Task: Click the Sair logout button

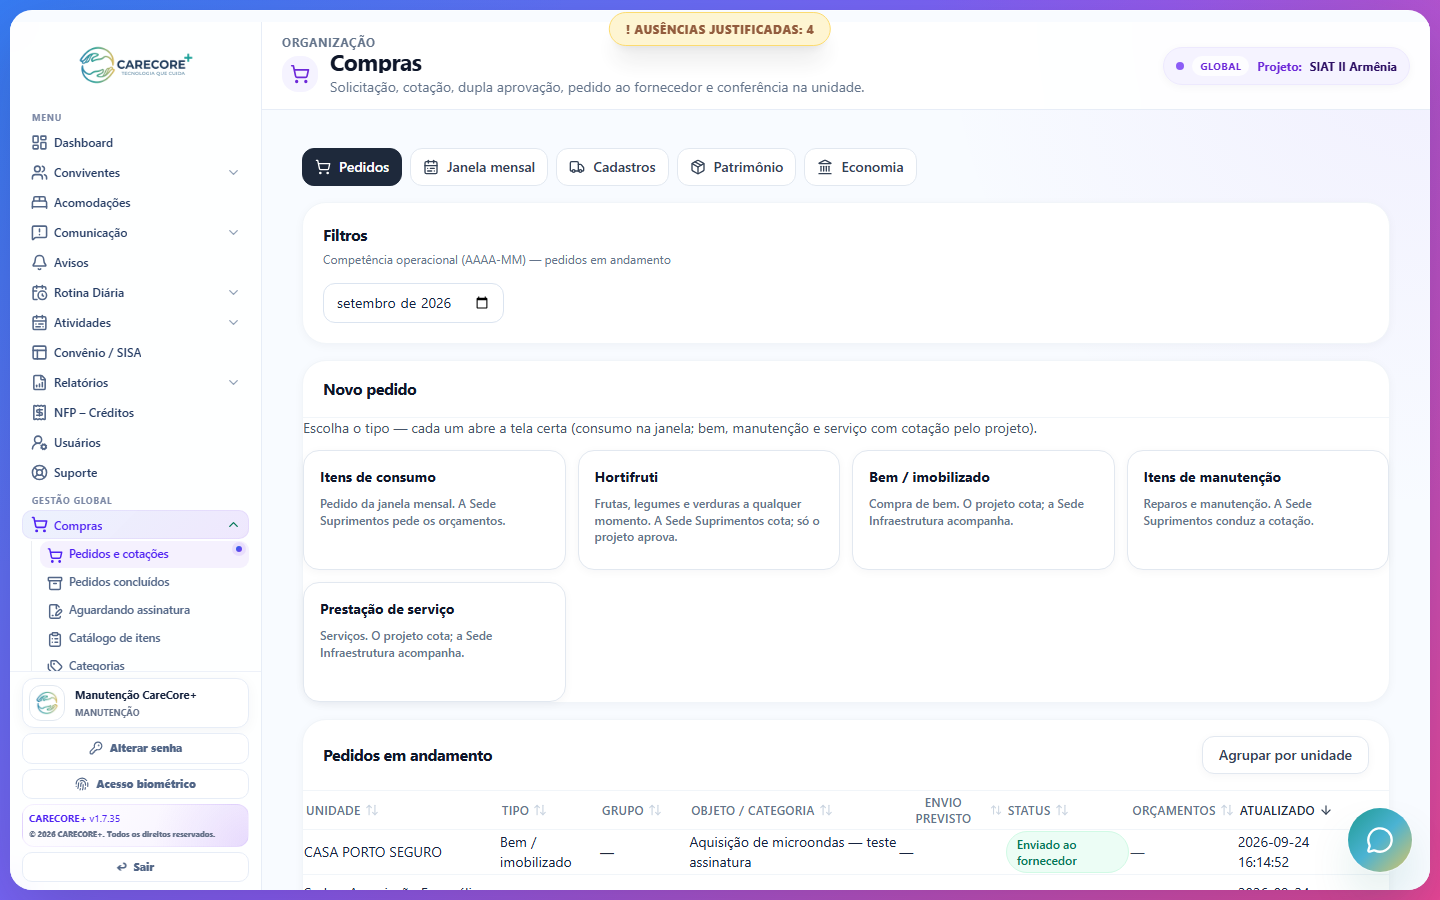Action: point(135,867)
